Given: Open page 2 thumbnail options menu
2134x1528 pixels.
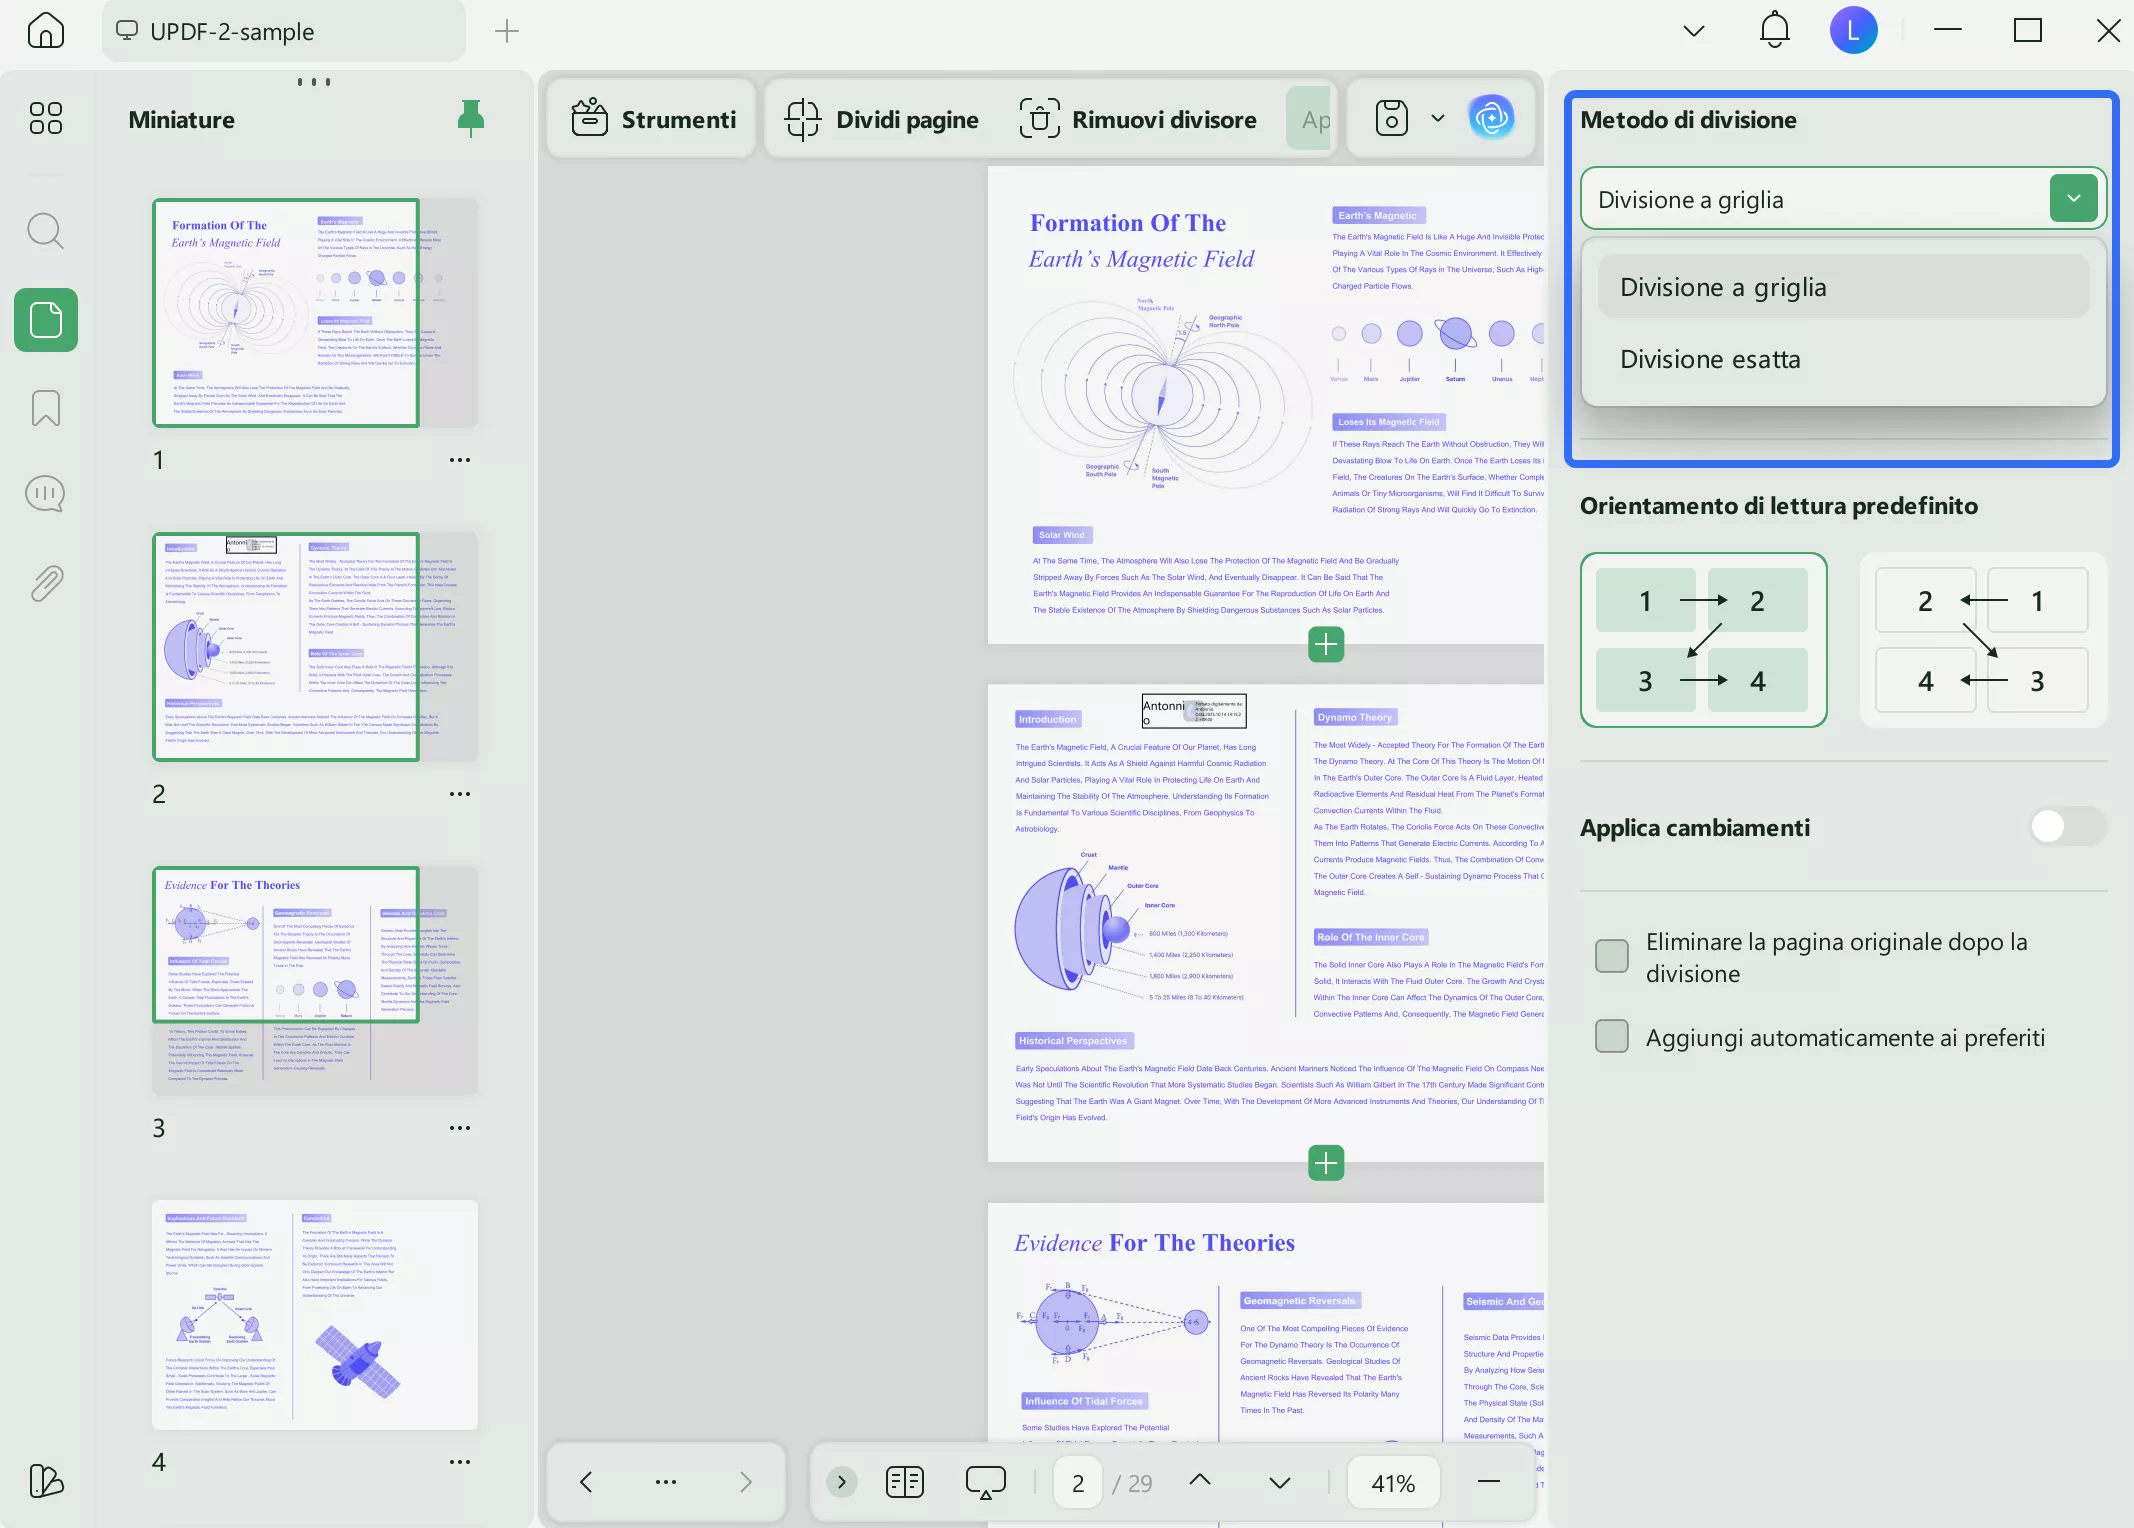Looking at the screenshot, I should (459, 794).
